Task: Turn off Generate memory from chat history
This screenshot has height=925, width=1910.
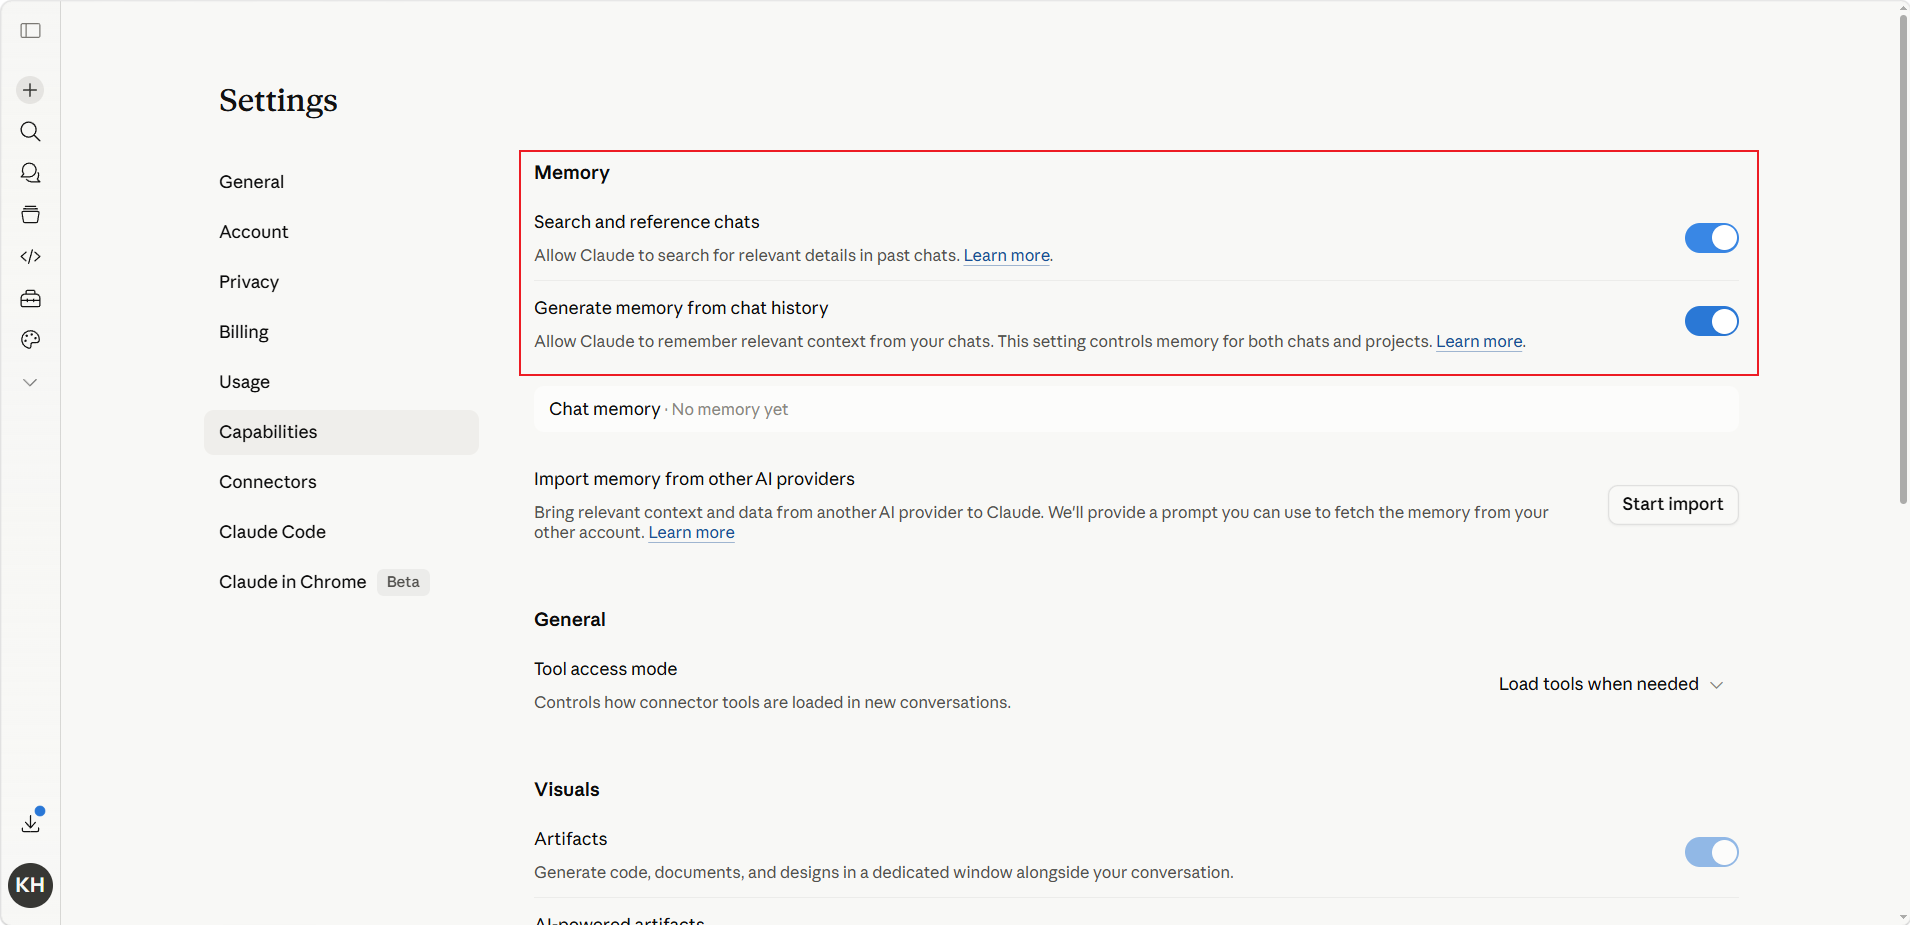Action: pyautogui.click(x=1711, y=321)
